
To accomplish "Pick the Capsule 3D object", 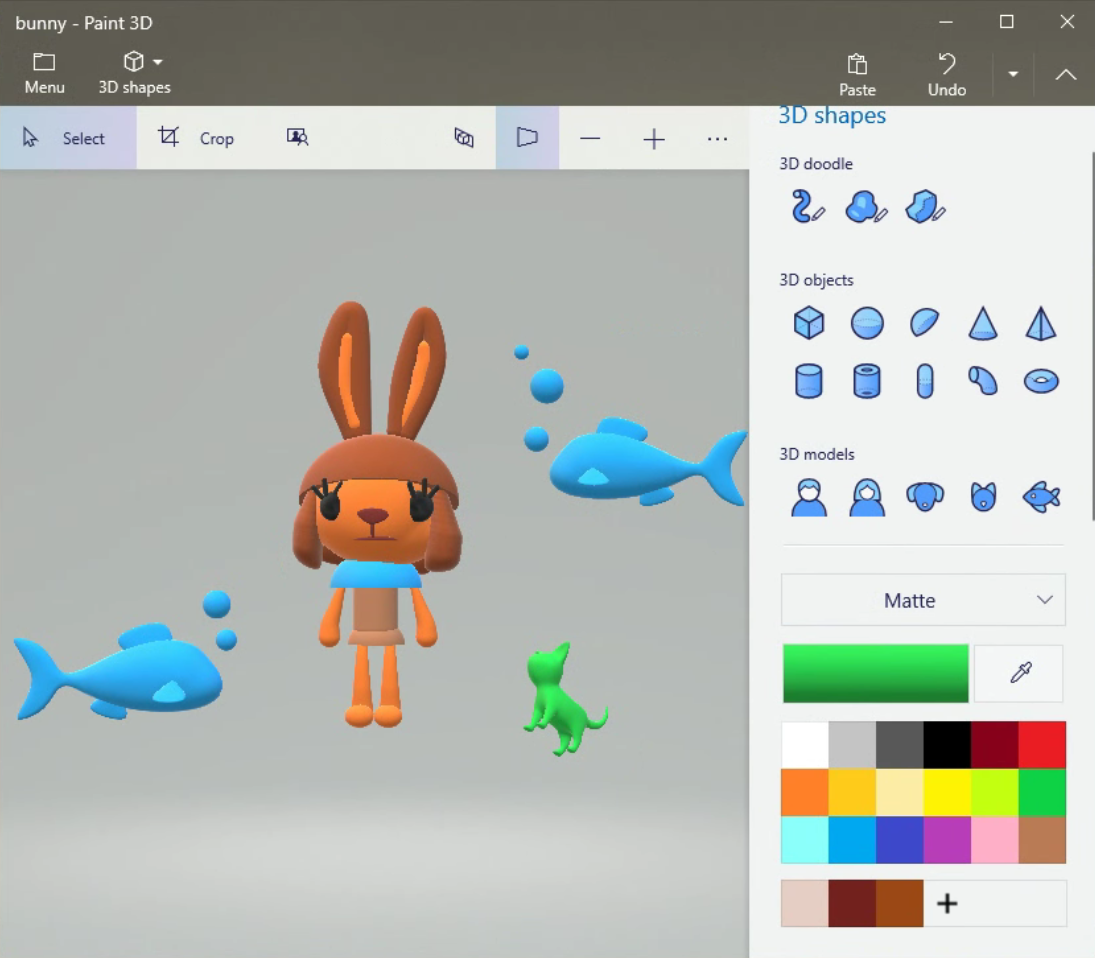I will click(x=925, y=381).
